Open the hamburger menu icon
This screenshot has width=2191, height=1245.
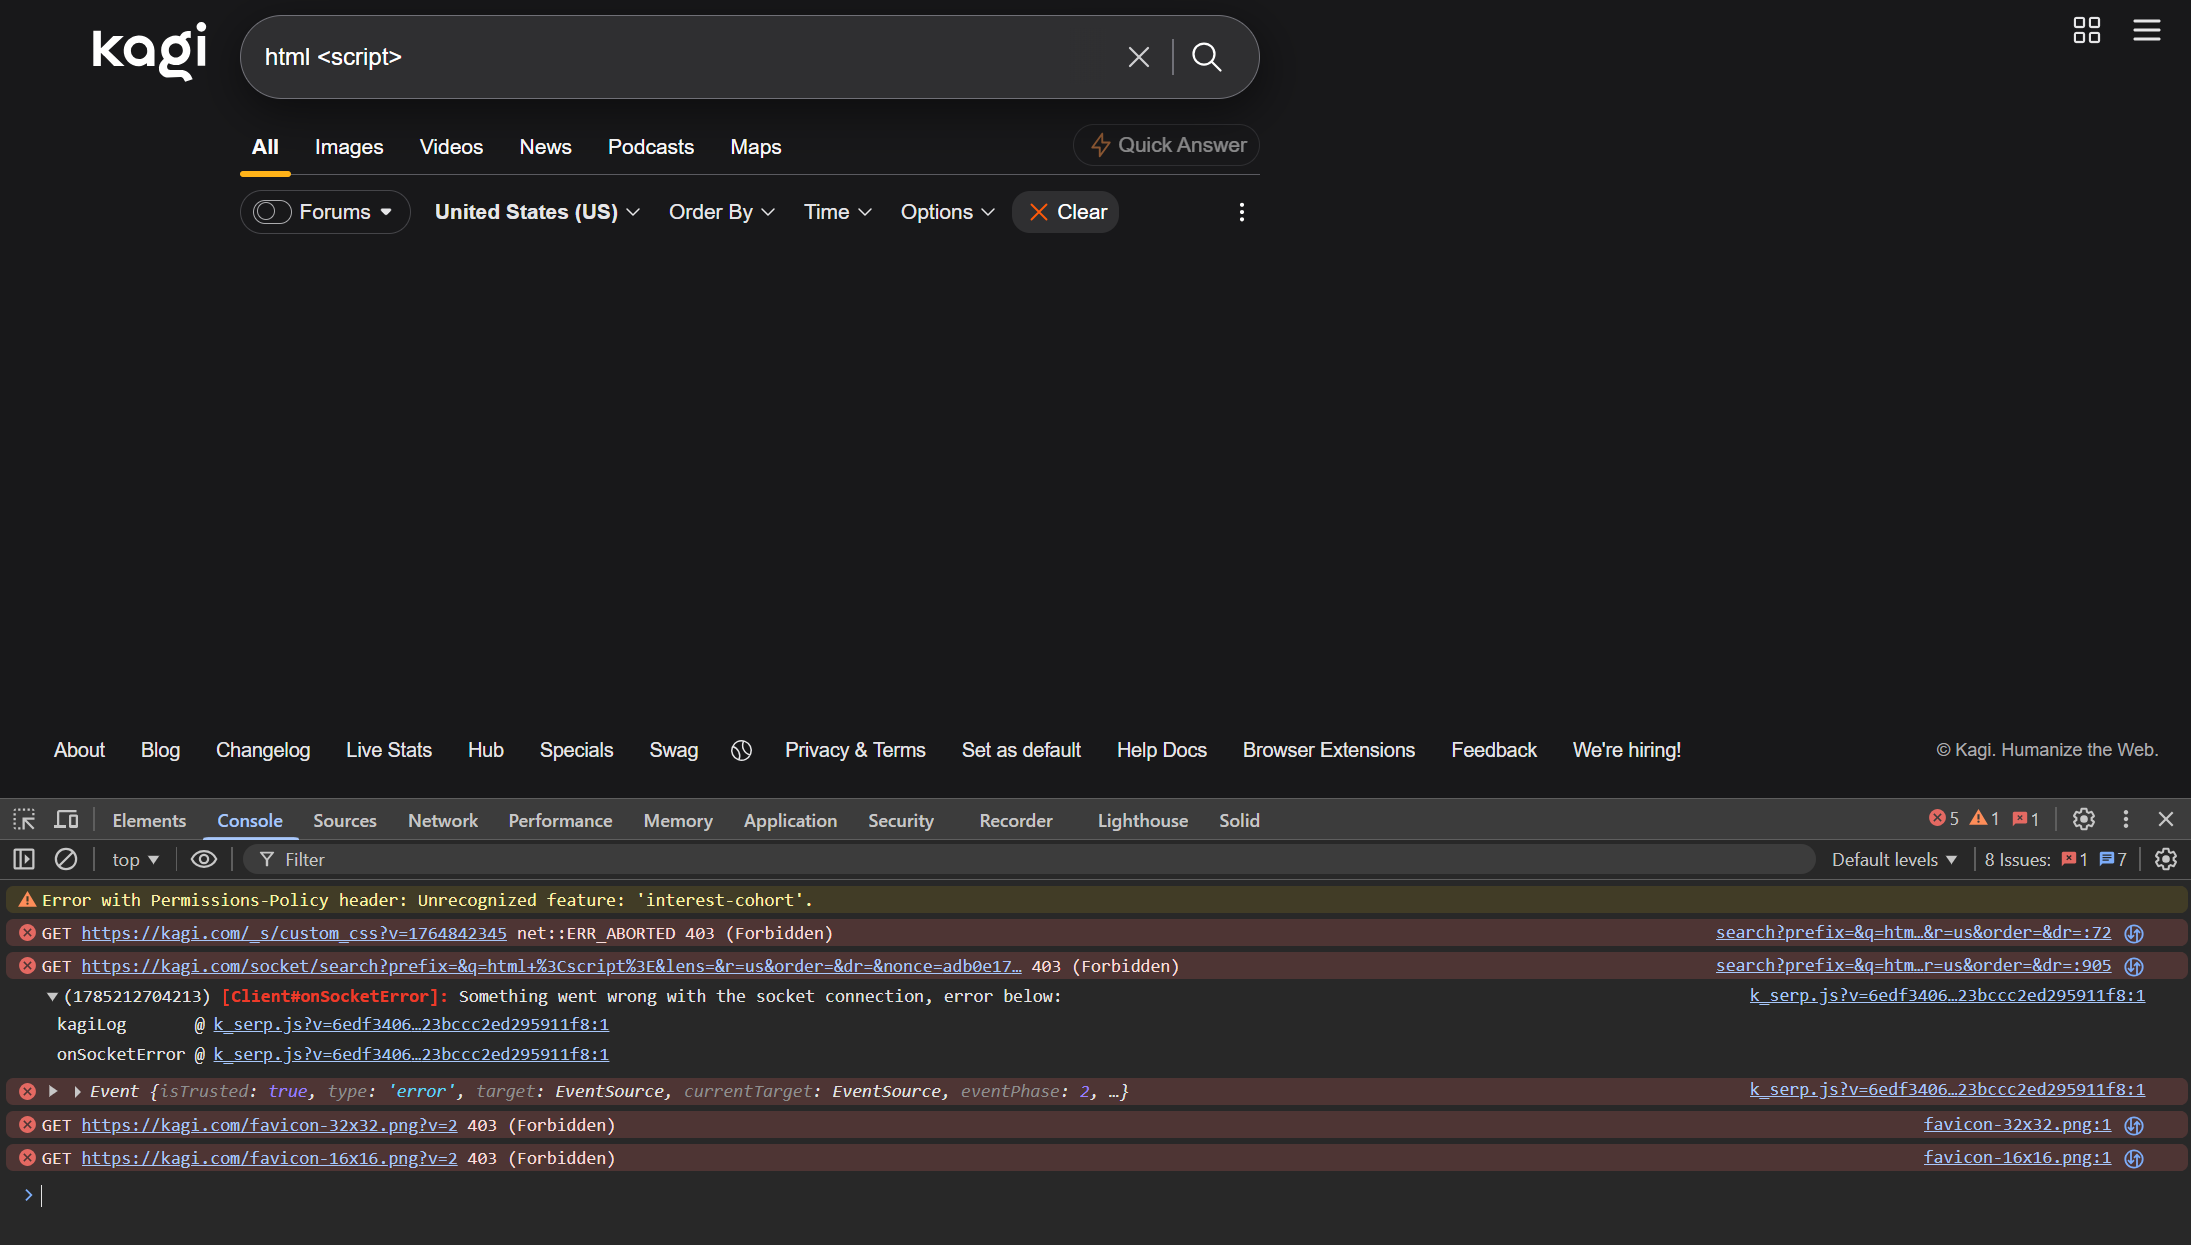point(2146,30)
